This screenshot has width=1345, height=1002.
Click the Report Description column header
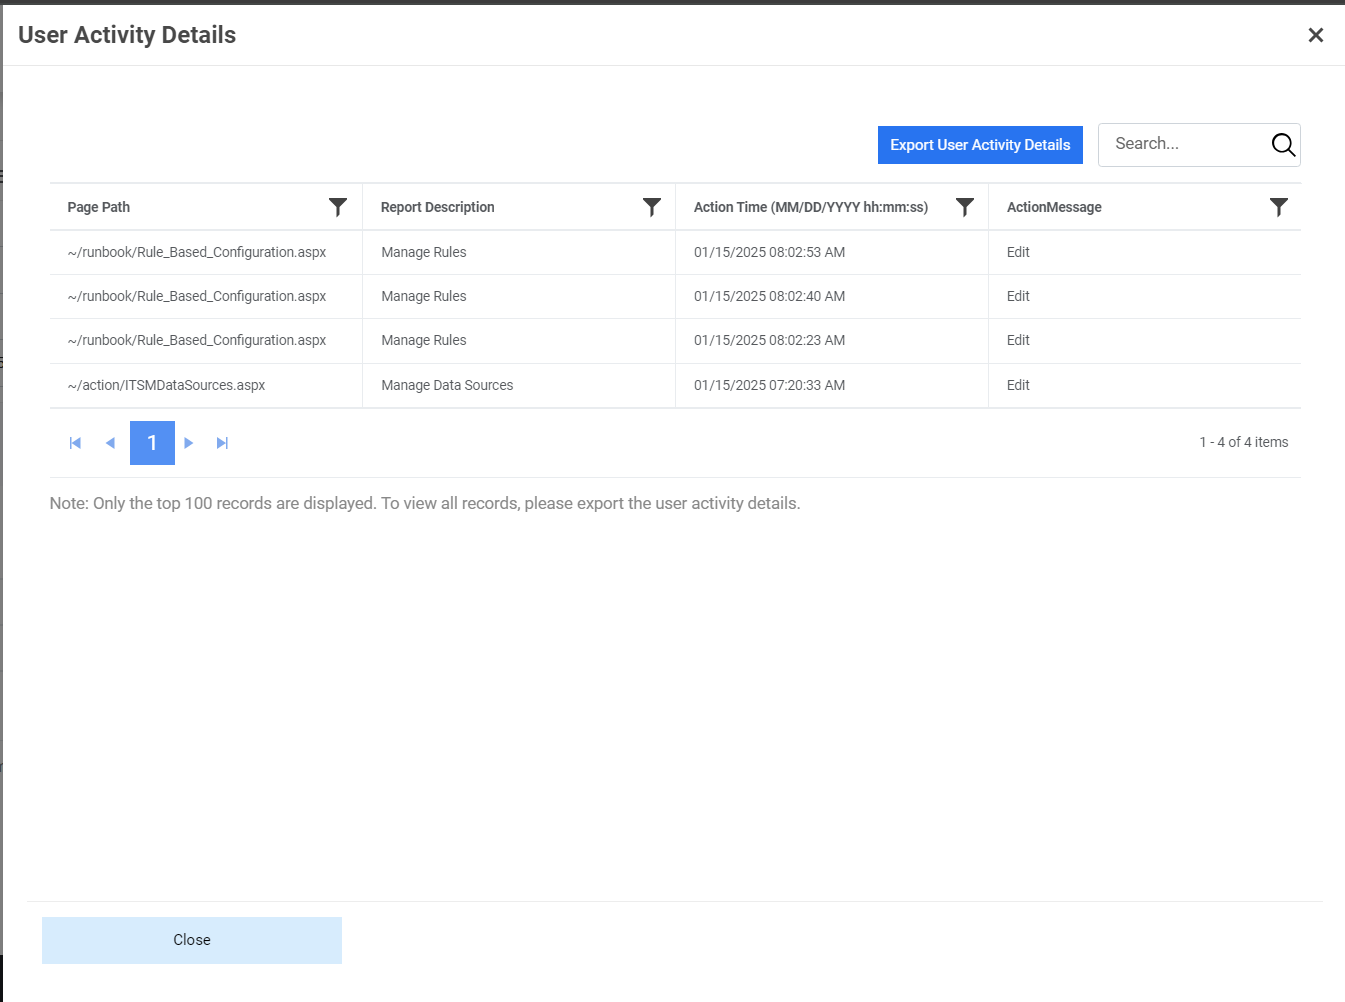(x=437, y=207)
